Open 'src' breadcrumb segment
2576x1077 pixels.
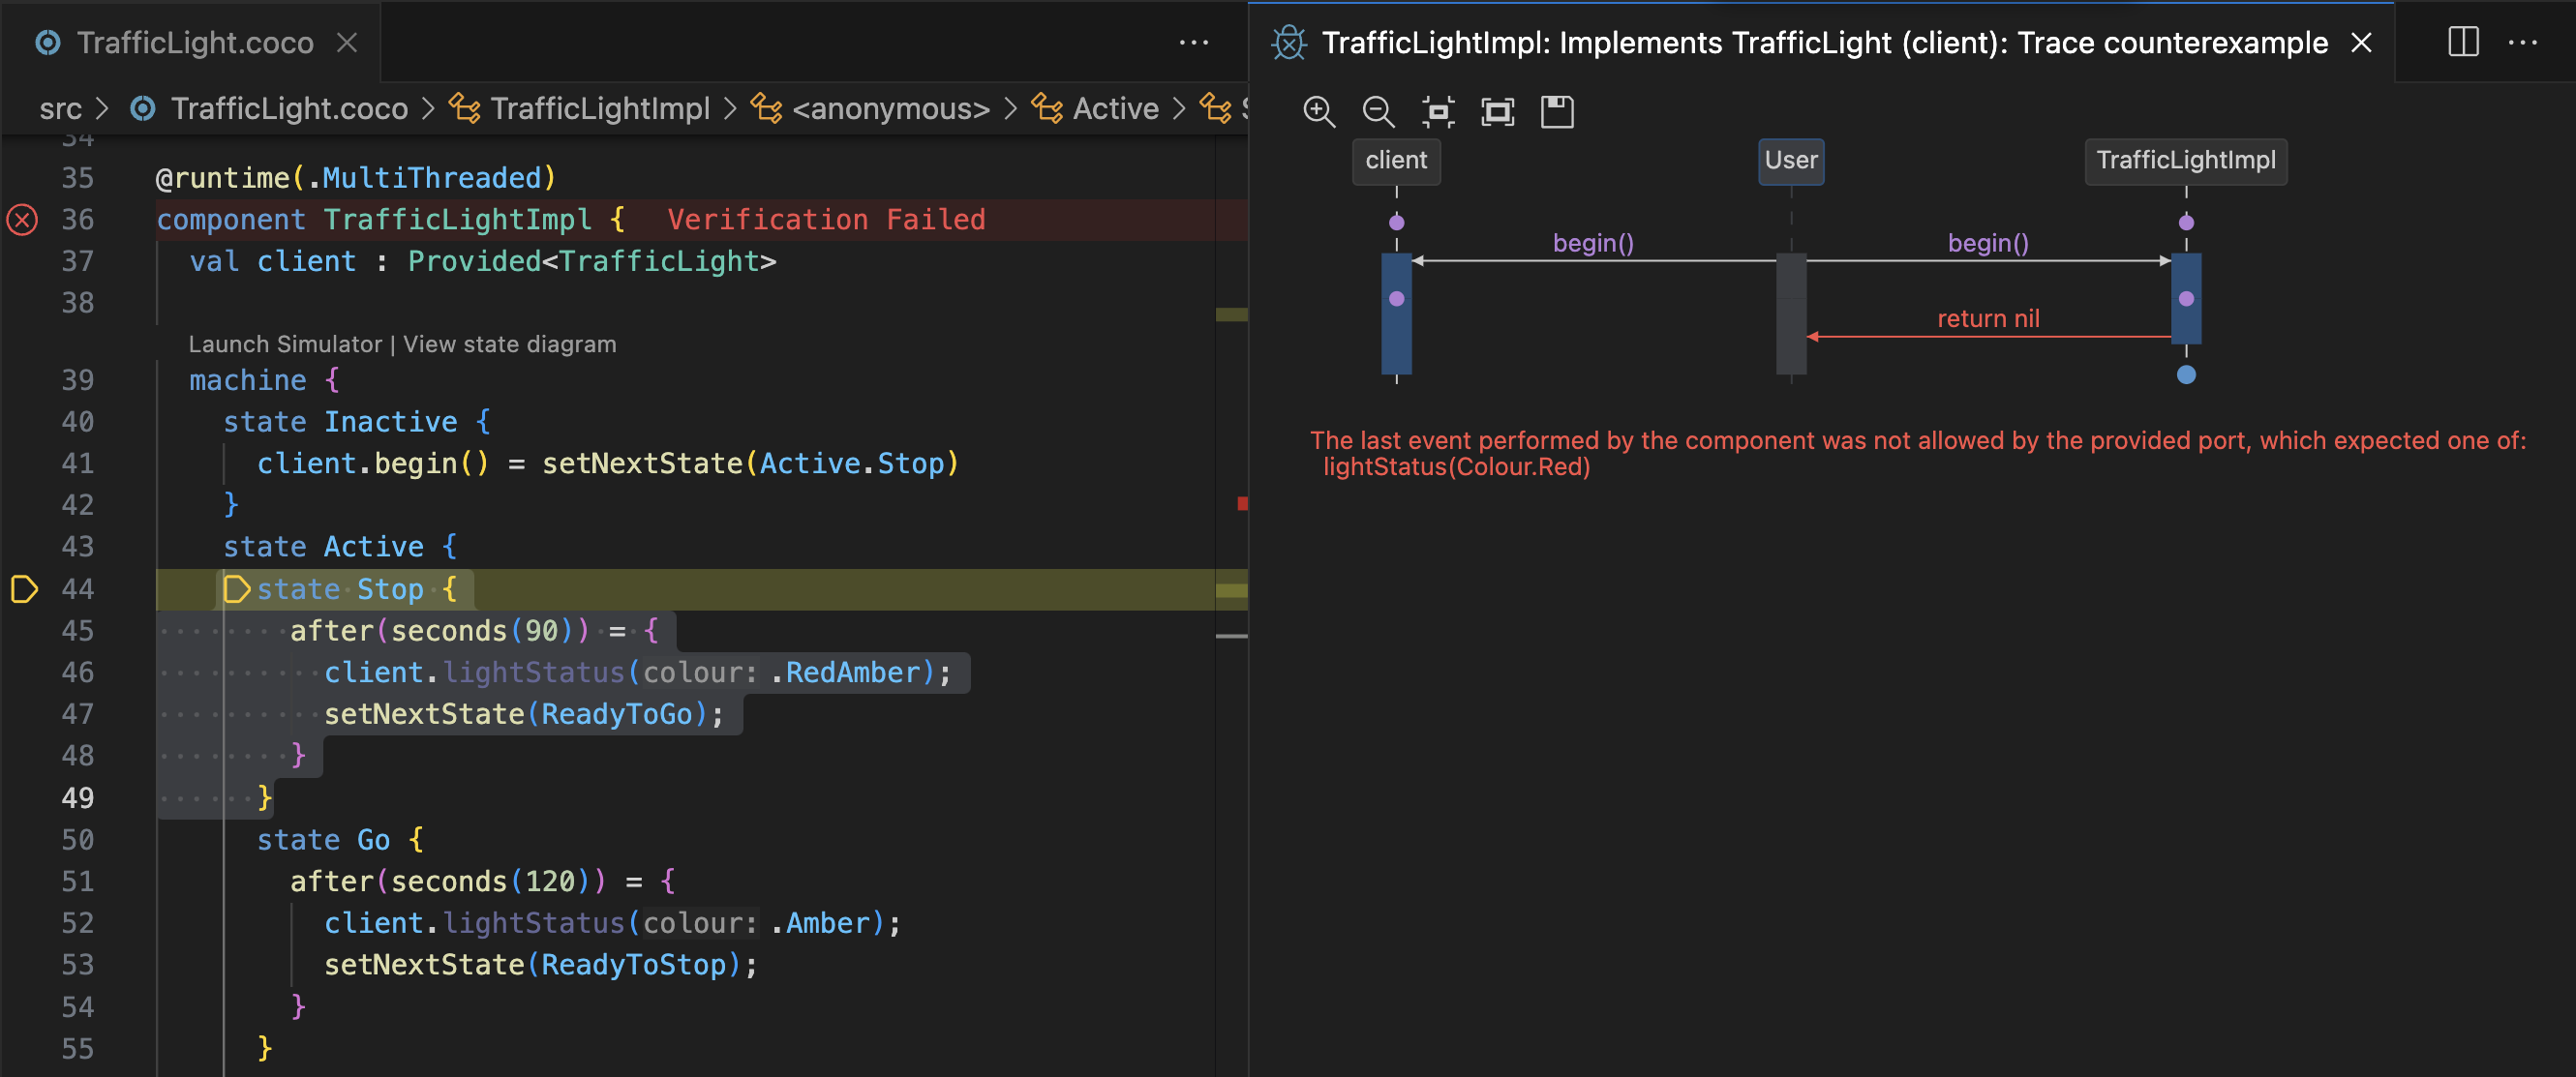coord(60,108)
